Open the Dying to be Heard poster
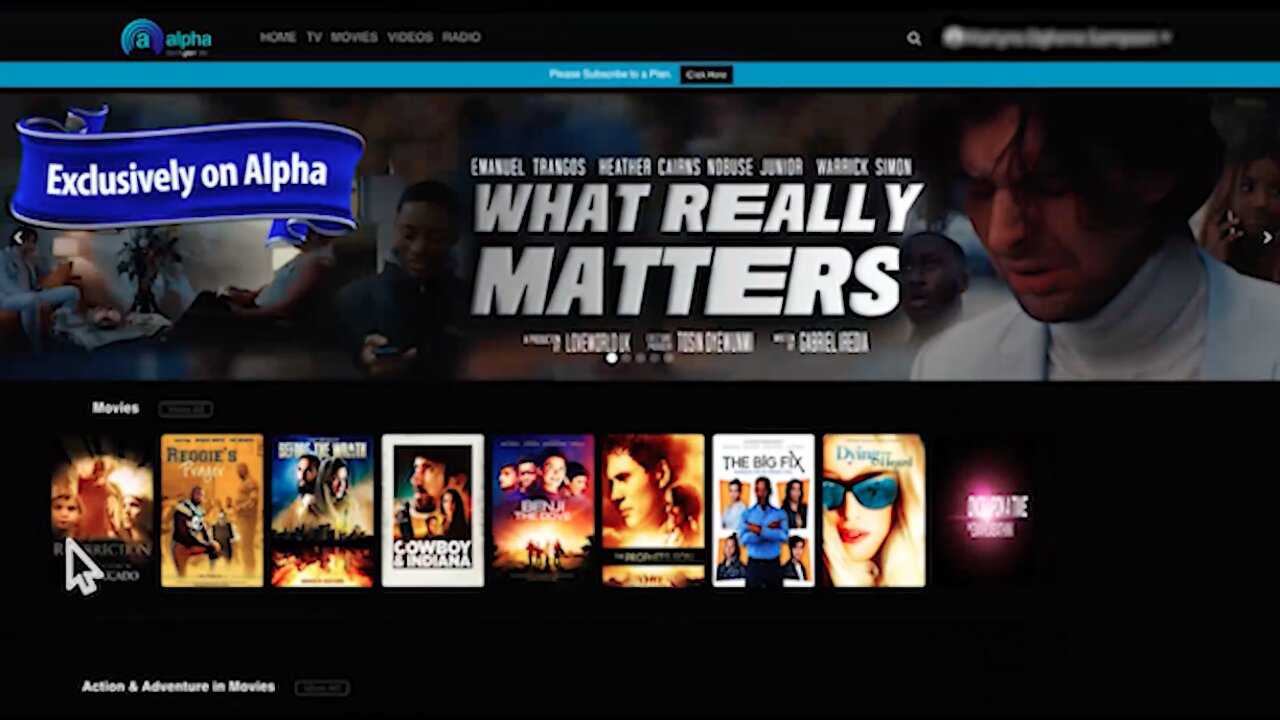This screenshot has height=720, width=1280. click(874, 510)
